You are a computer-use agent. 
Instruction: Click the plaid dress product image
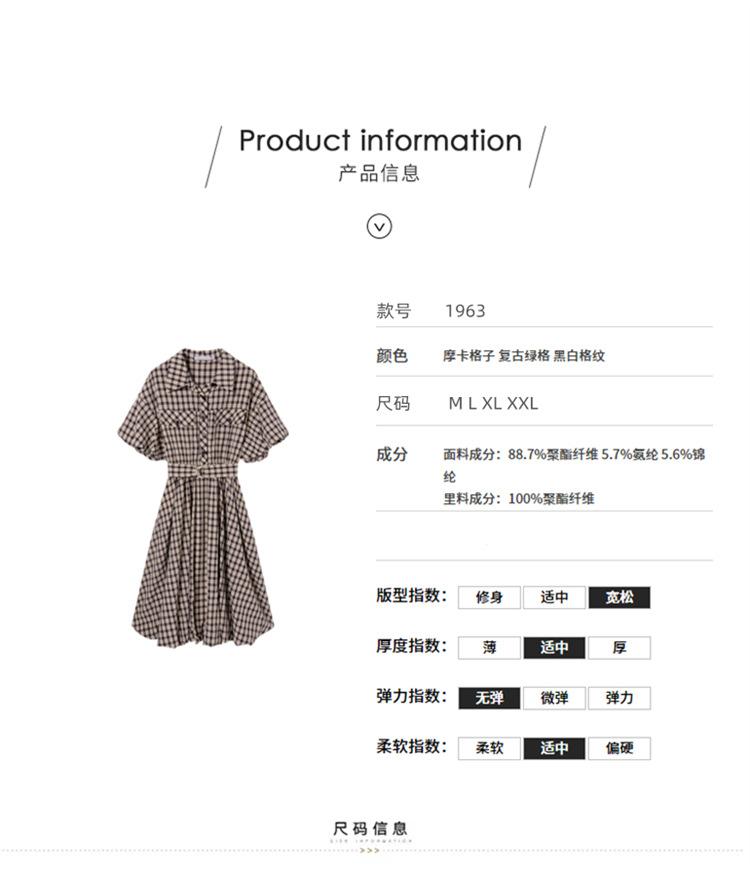(x=203, y=498)
